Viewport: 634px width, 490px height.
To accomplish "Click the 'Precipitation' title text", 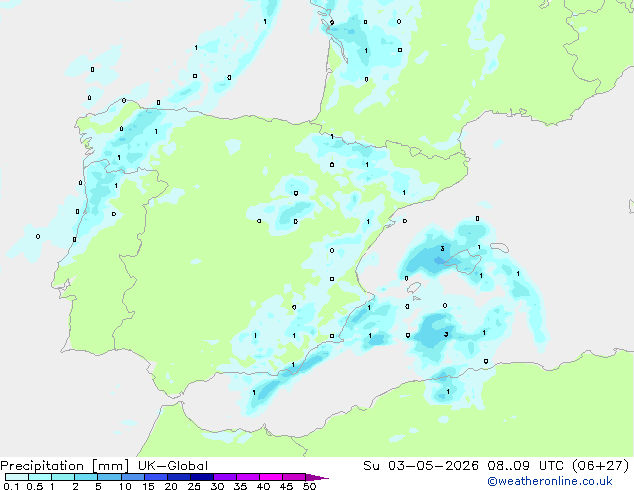I will coord(42,466).
